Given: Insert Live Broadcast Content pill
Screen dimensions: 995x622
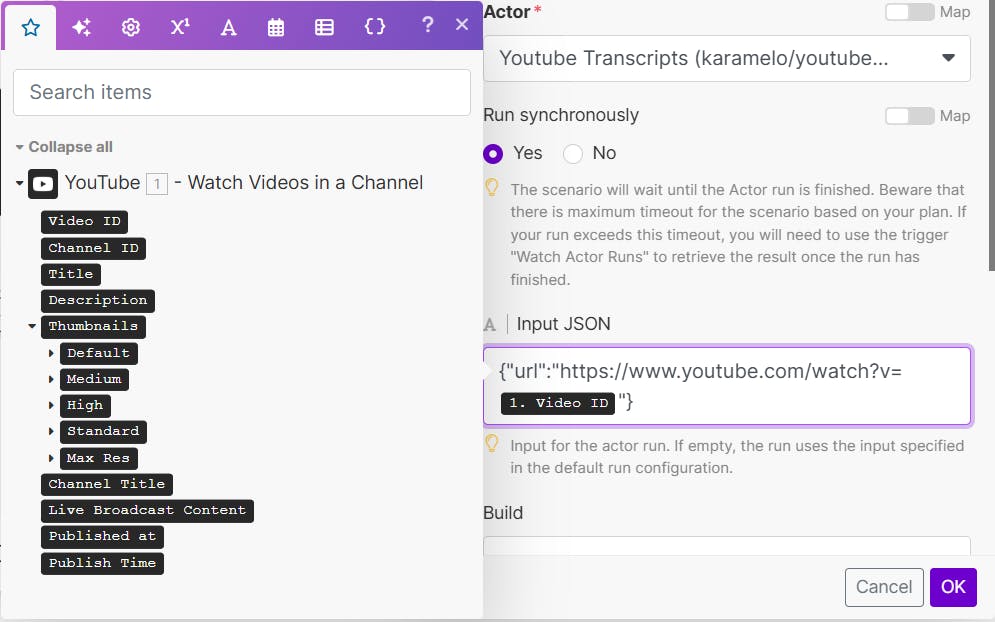Looking at the screenshot, I should [x=147, y=510].
